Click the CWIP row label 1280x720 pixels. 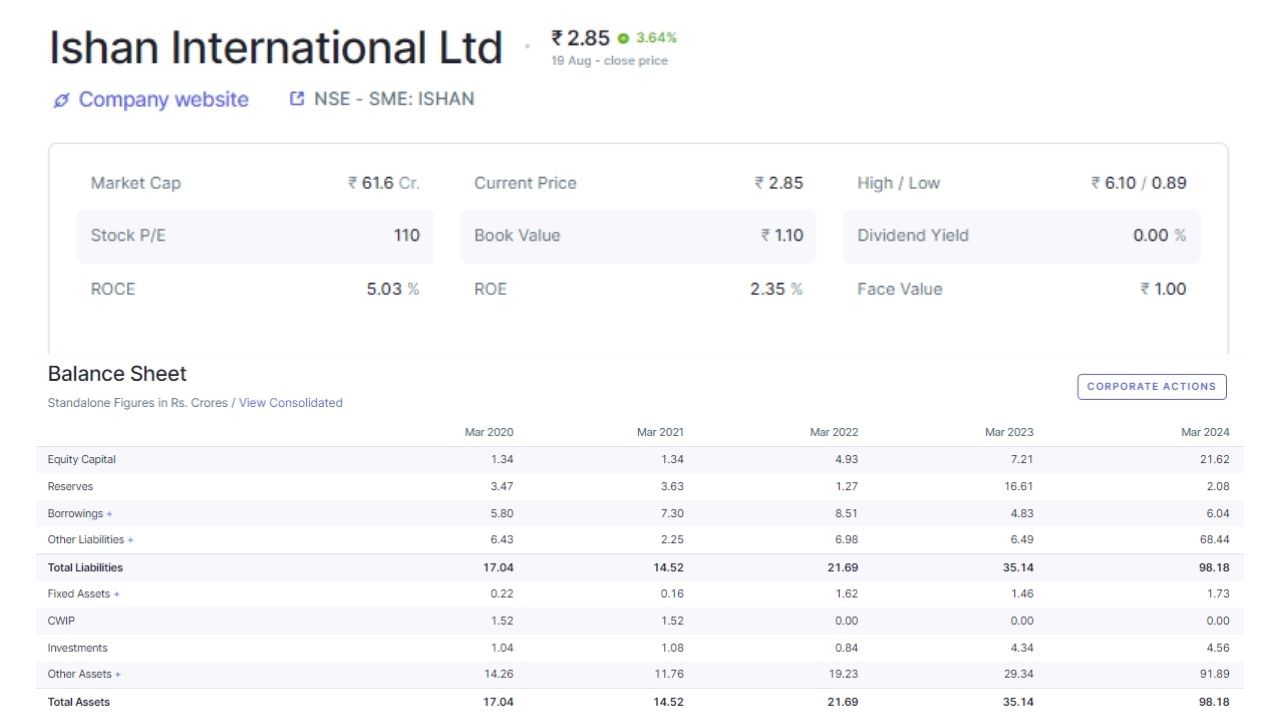tap(61, 621)
